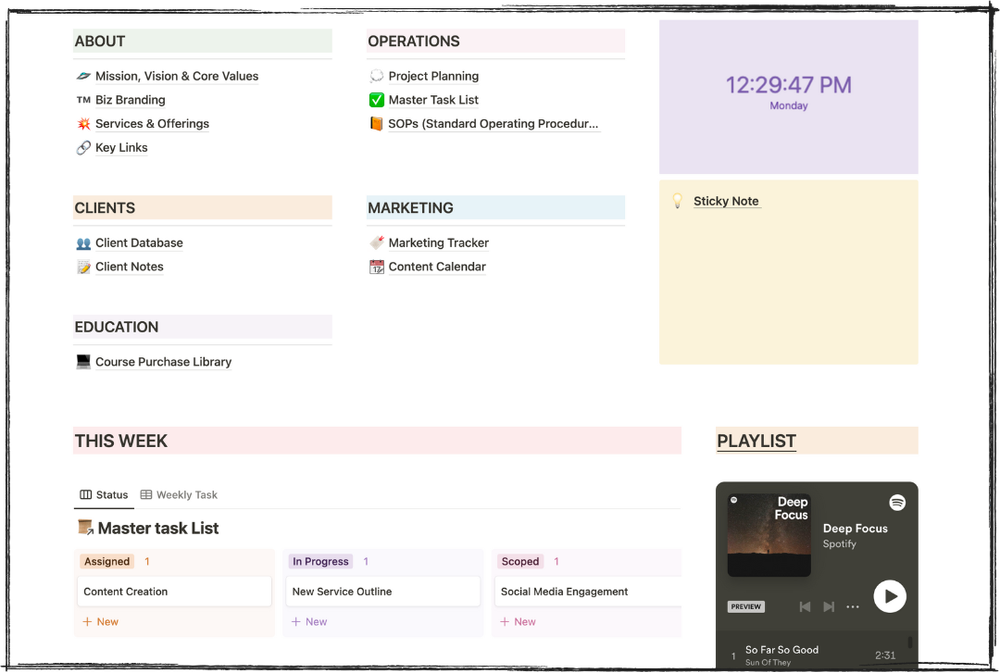The image size is (1000, 672).
Task: Open the SOPs folder icon
Action: click(x=377, y=124)
